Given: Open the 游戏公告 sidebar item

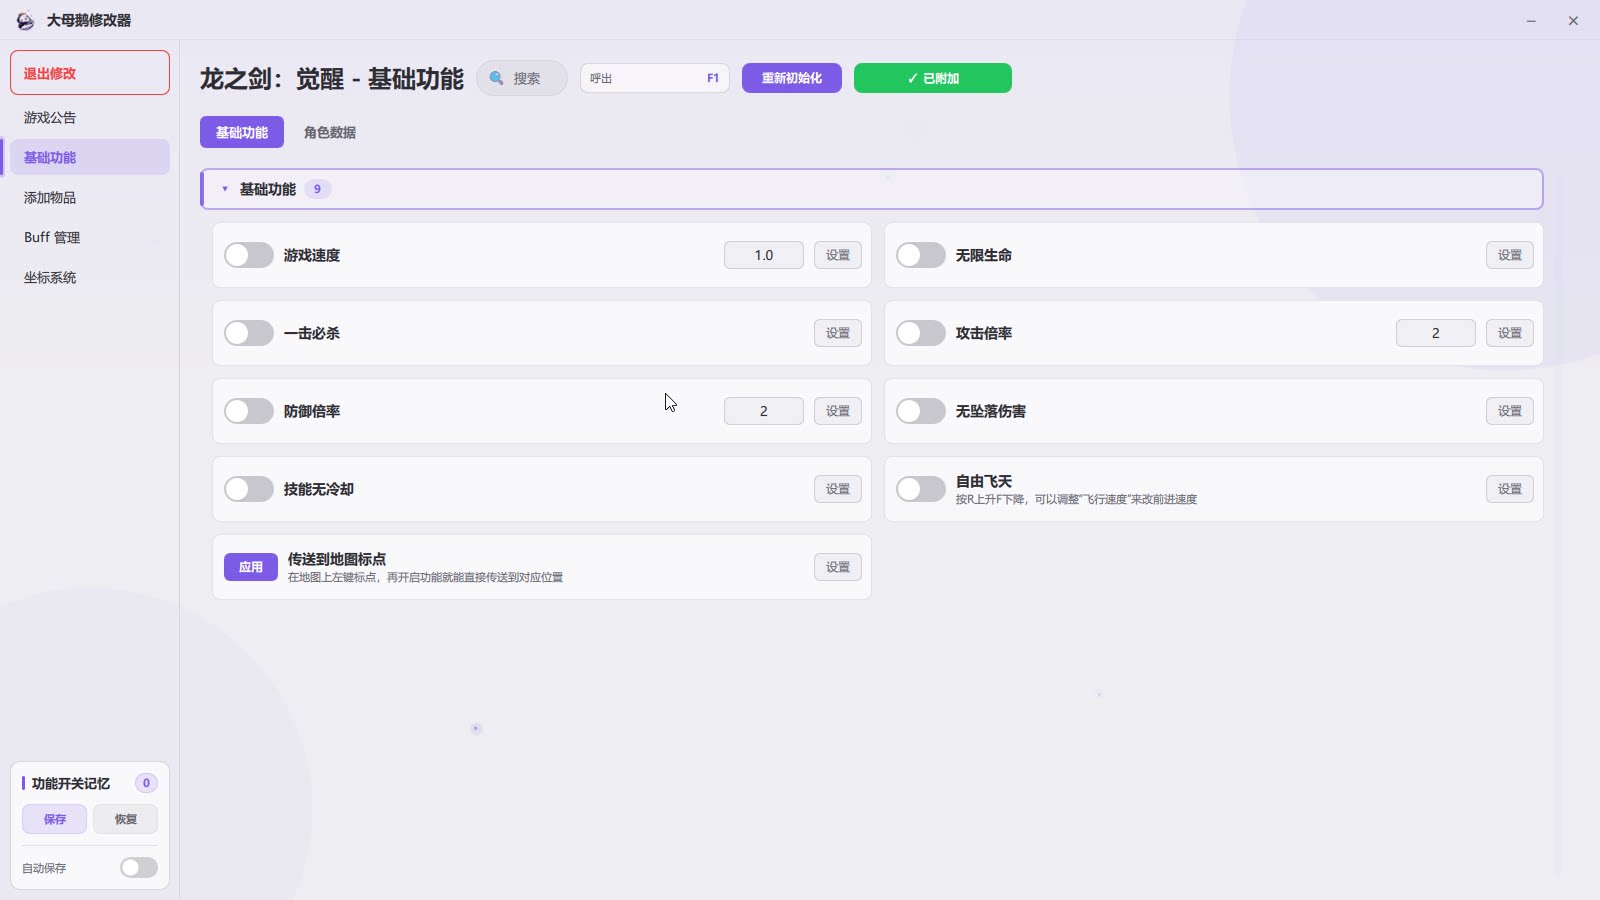Looking at the screenshot, I should (90, 117).
